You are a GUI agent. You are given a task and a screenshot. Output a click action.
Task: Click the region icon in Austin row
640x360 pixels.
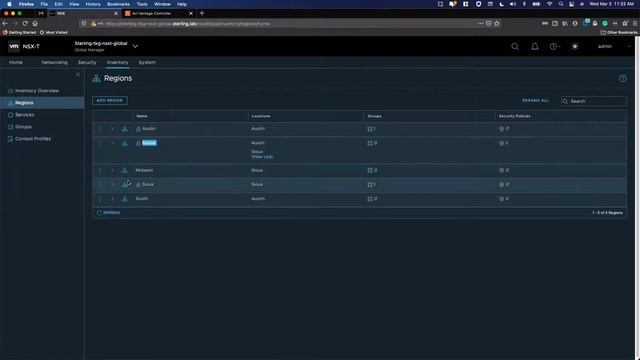(124, 129)
